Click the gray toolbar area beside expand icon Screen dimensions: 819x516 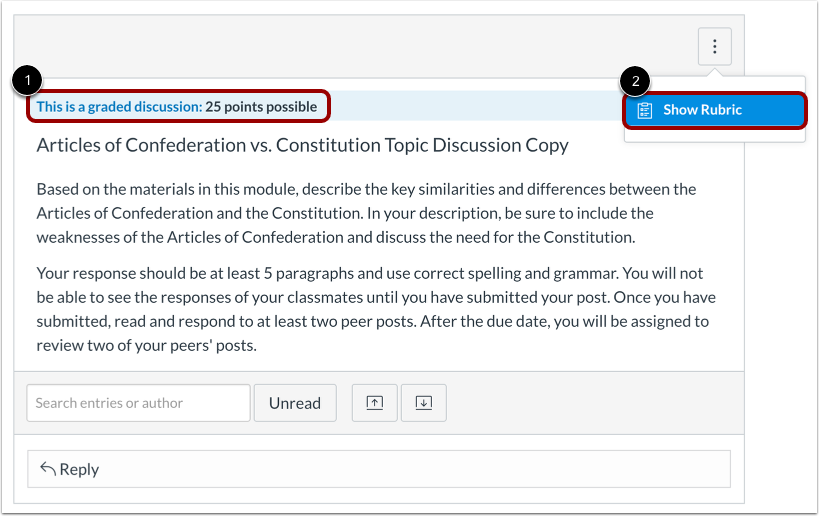point(594,403)
